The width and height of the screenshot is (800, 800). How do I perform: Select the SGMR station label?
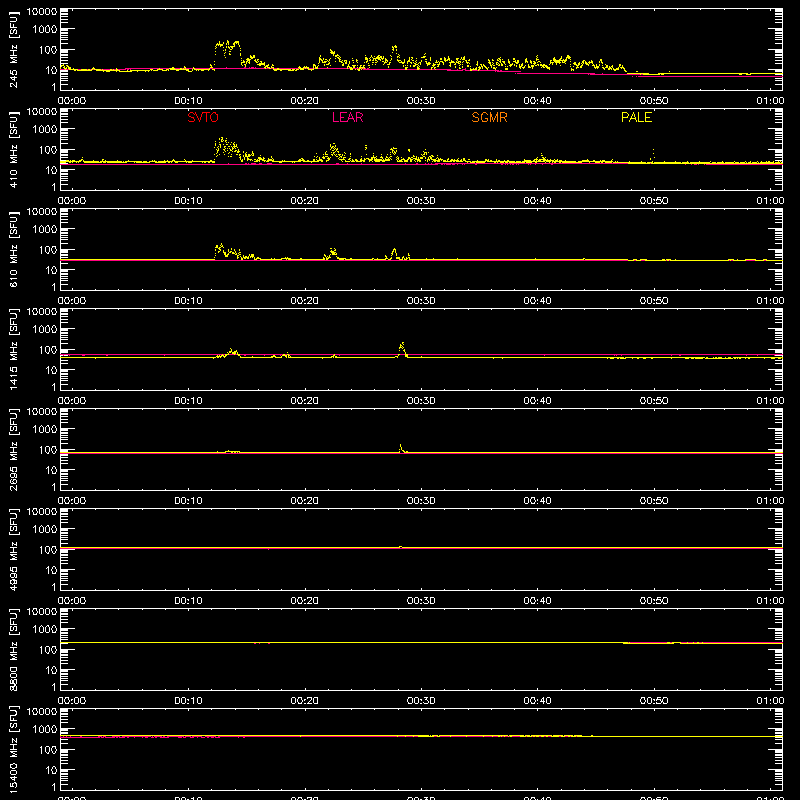click(x=489, y=117)
